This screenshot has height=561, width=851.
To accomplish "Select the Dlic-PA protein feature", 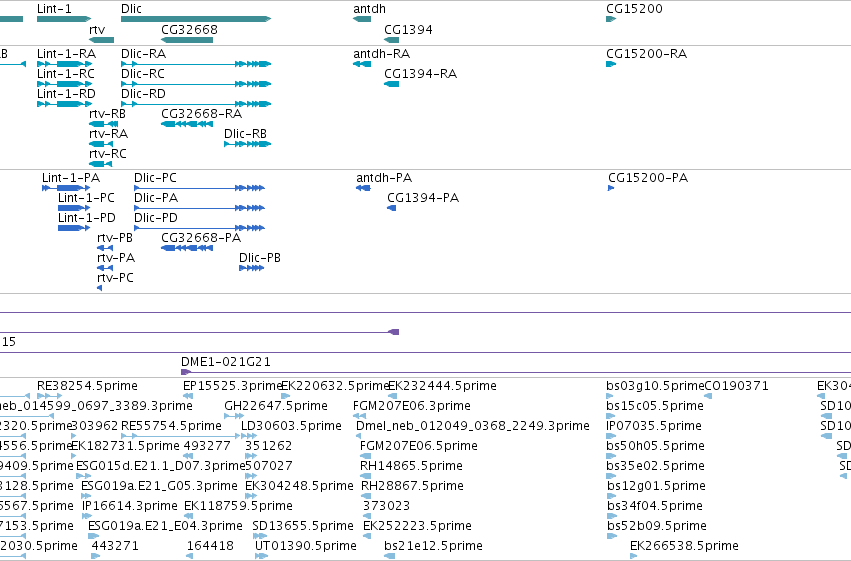I will 199,208.
